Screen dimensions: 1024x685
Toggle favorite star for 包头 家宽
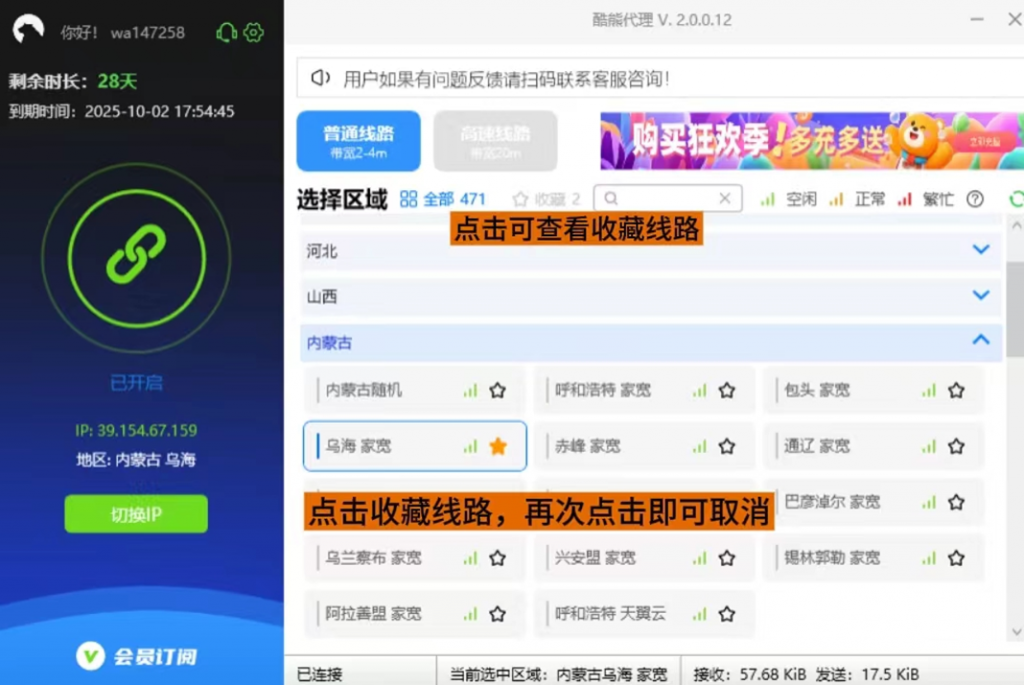(956, 390)
